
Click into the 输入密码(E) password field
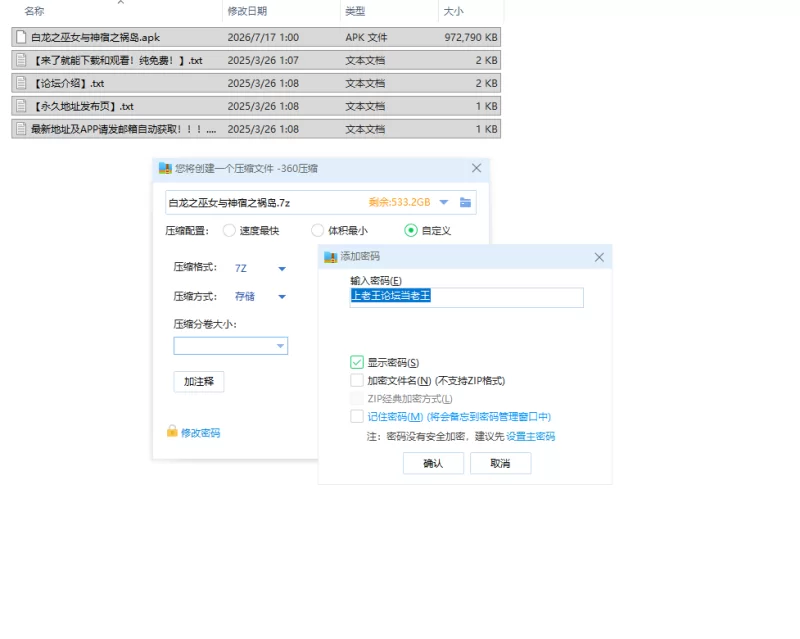(466, 298)
